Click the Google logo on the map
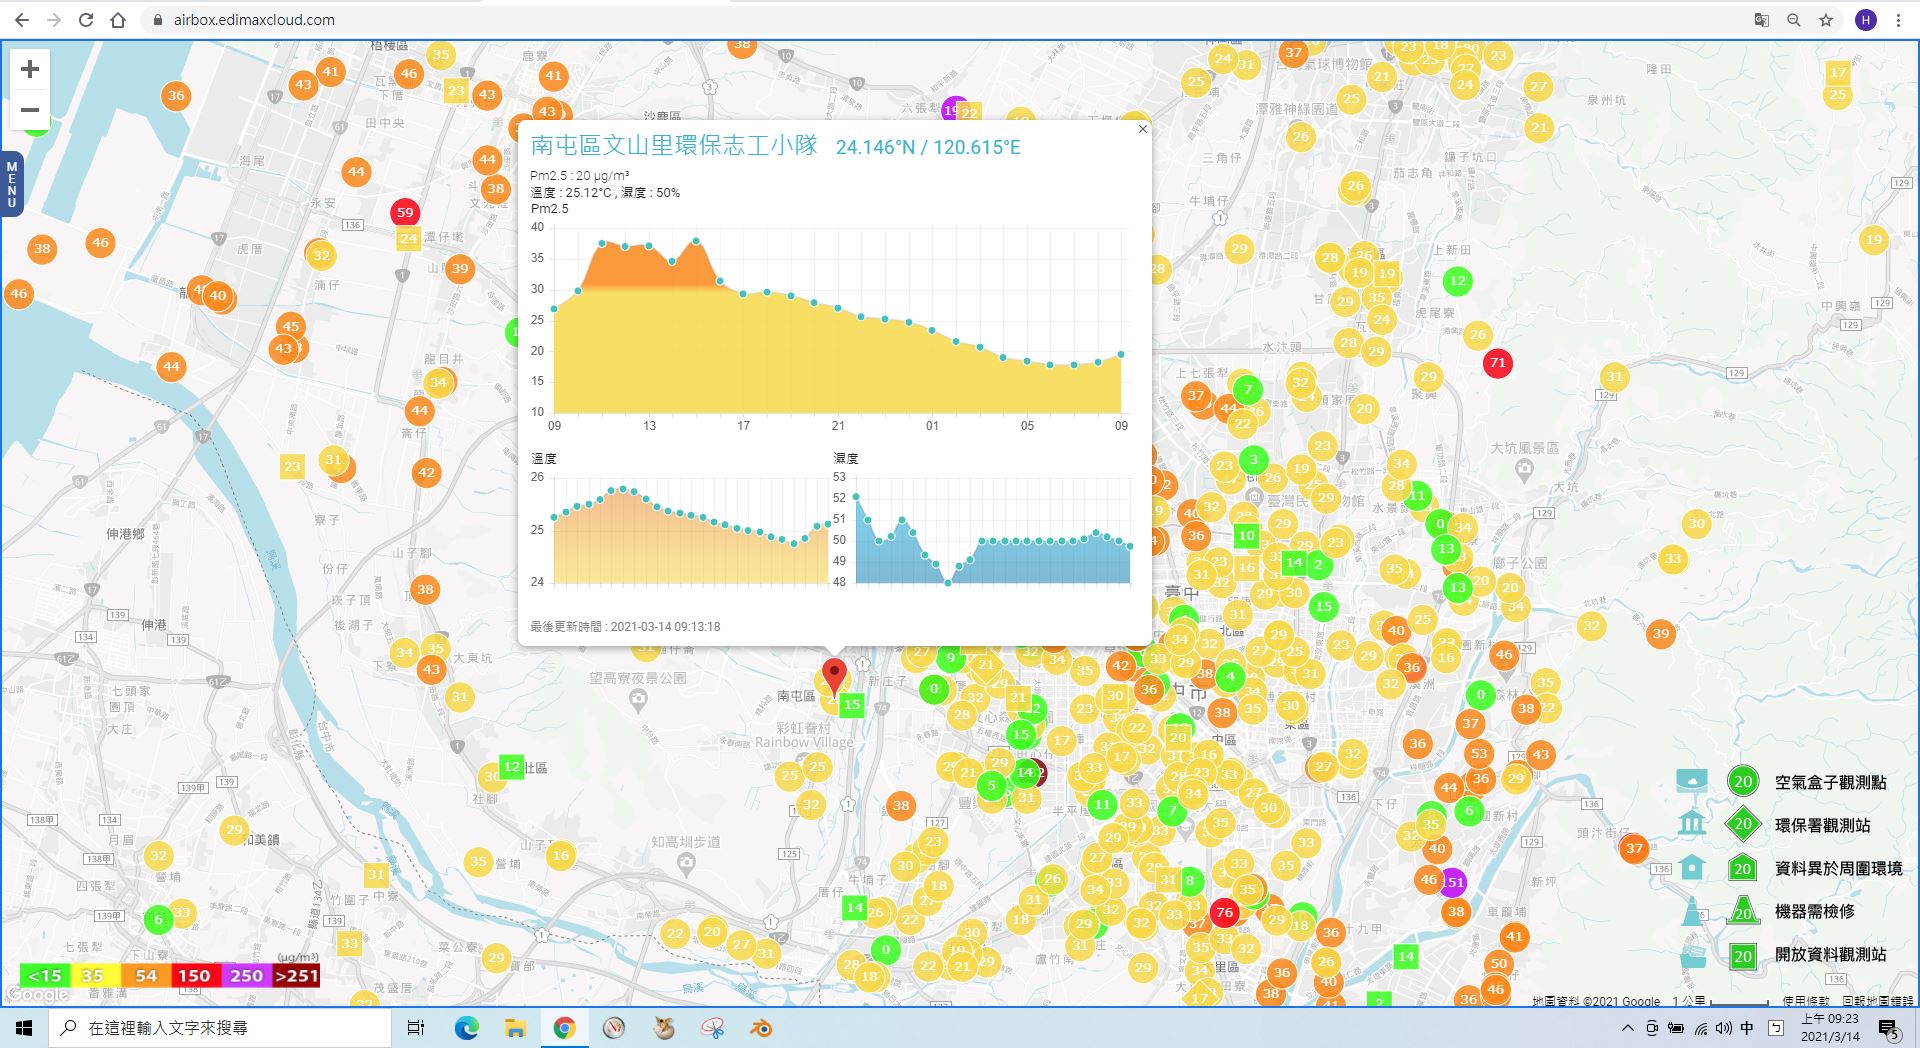The width and height of the screenshot is (1920, 1048). point(38,994)
